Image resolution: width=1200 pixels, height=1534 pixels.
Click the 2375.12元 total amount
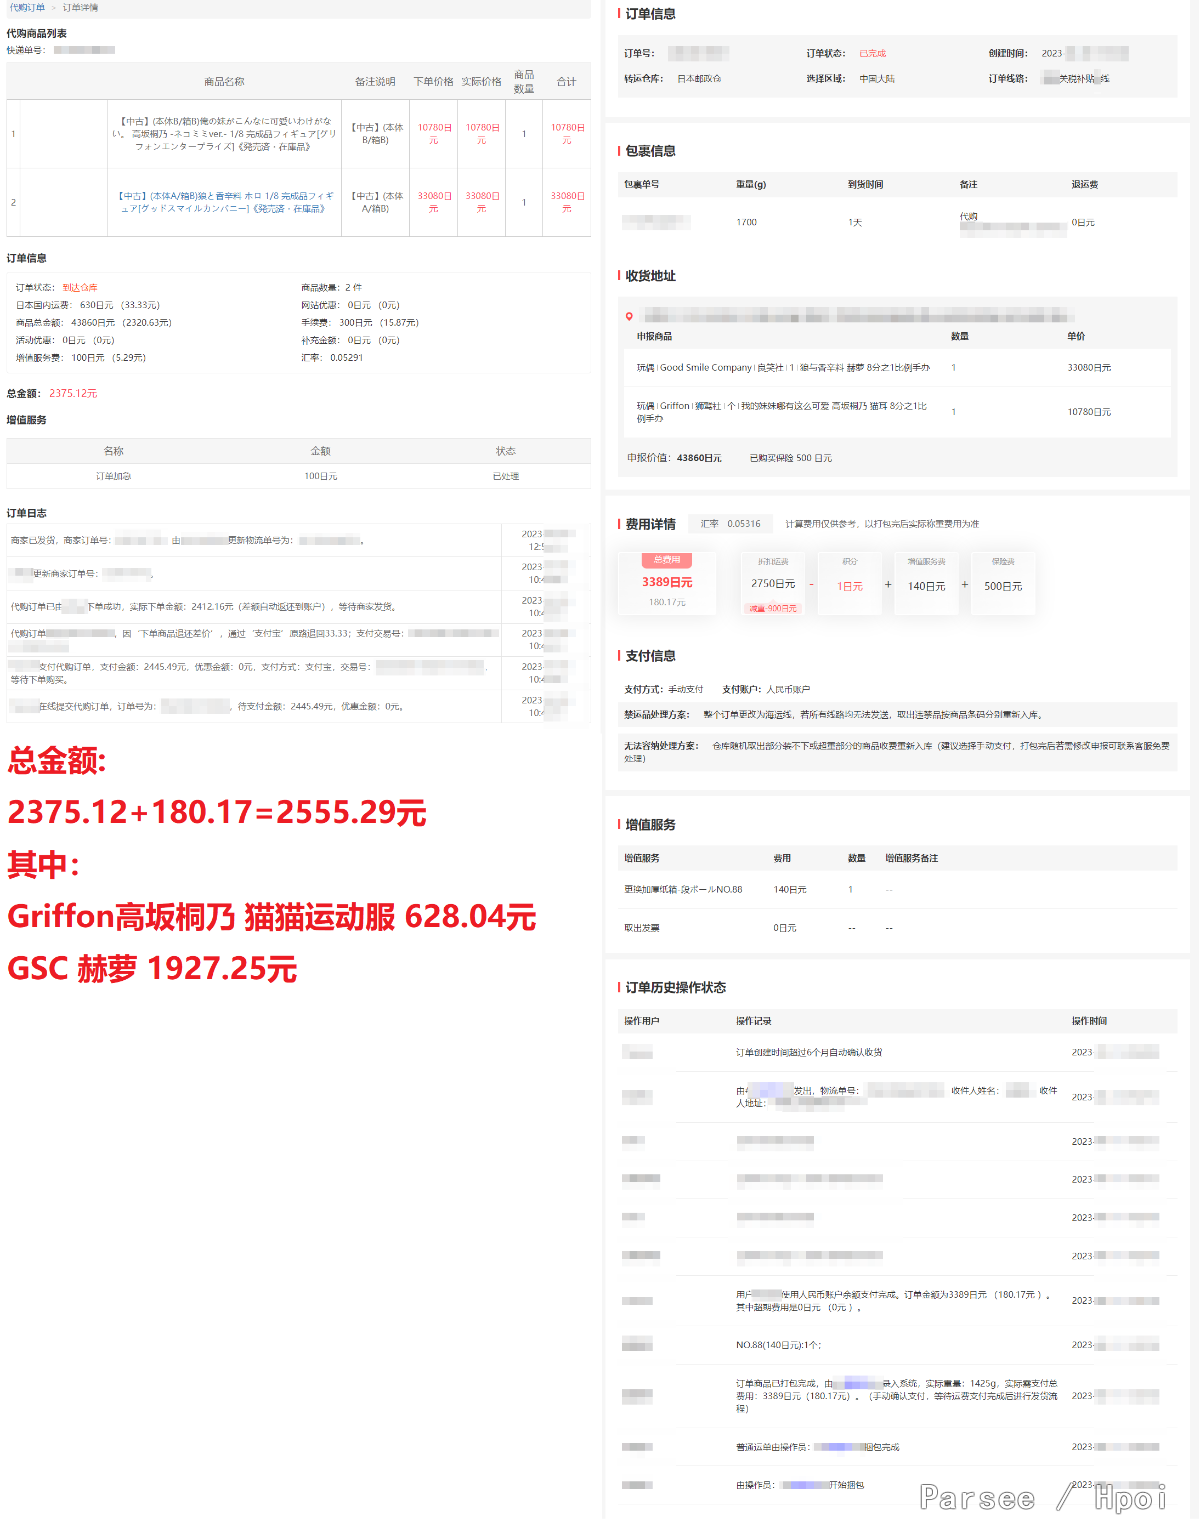click(x=73, y=394)
